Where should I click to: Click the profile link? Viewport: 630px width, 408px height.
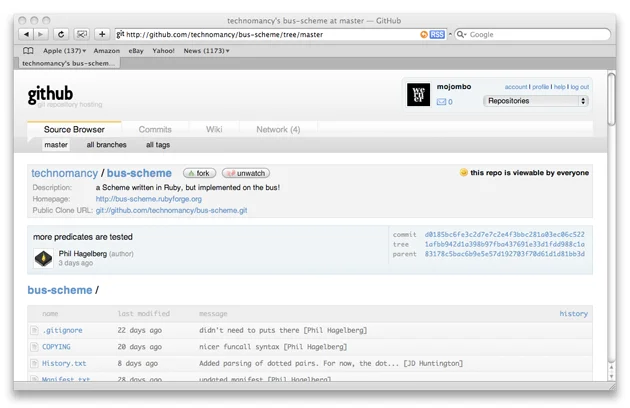point(540,87)
